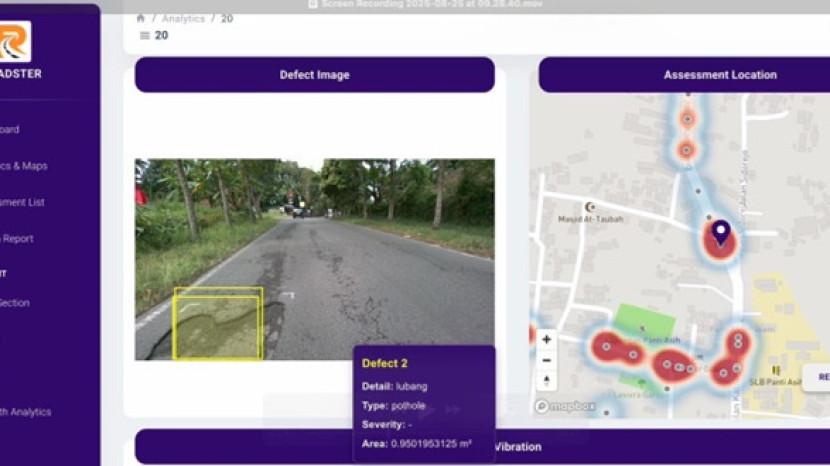Viewport: 830px width, 466px height.
Task: Click the Mapbox logo on the map
Action: click(x=565, y=407)
